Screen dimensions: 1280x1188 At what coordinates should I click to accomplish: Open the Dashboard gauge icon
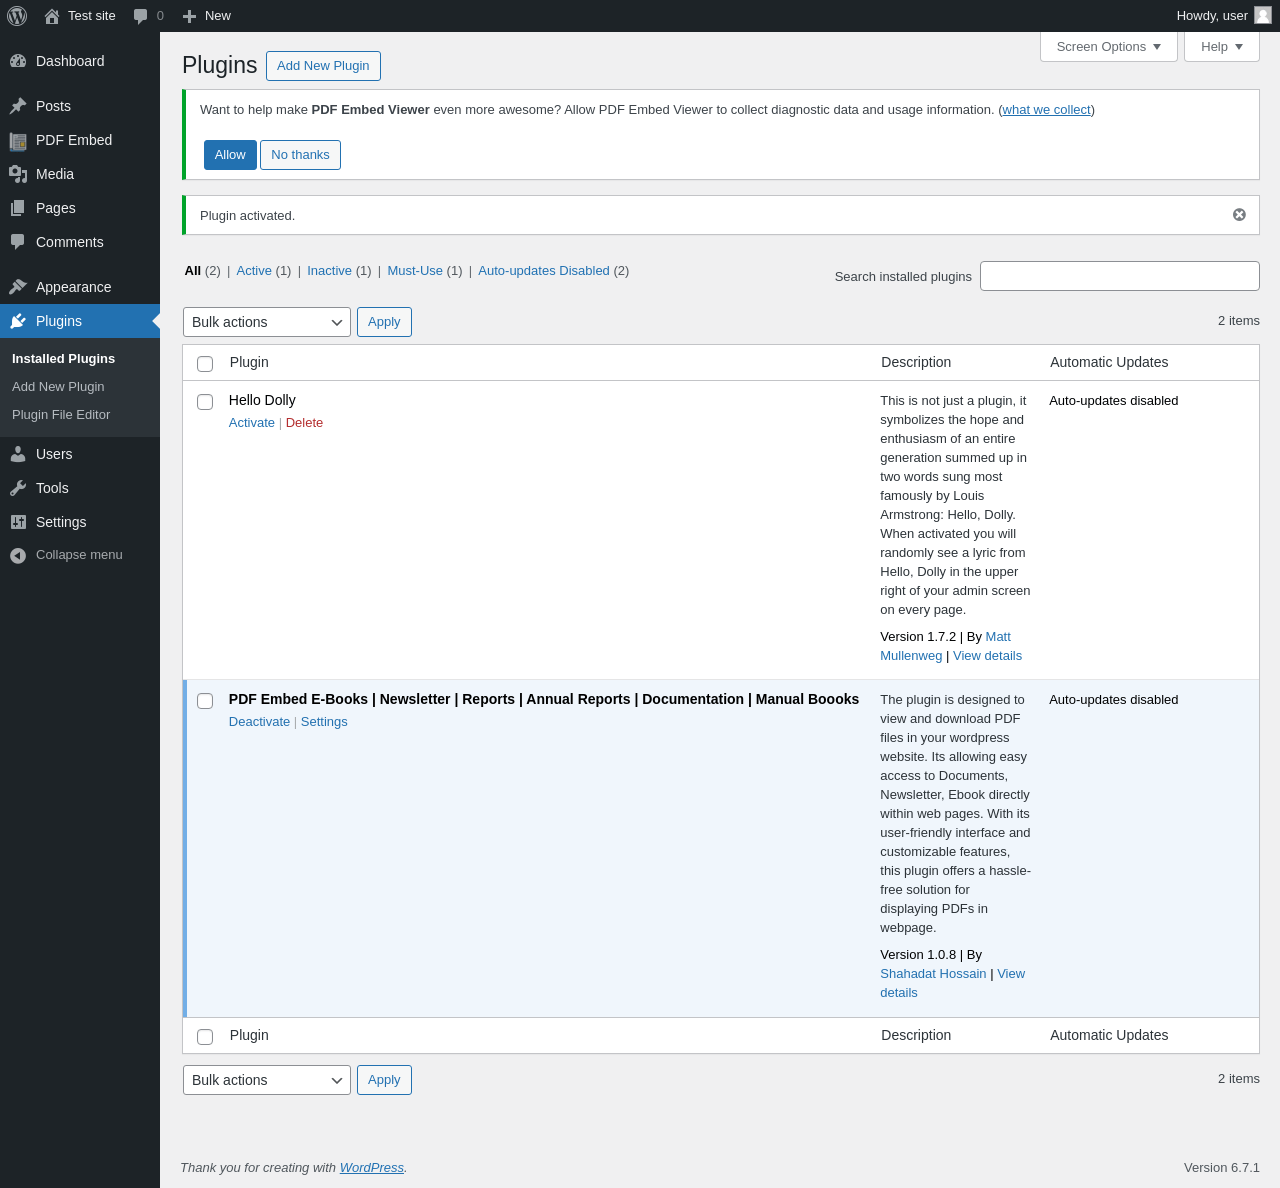point(18,61)
